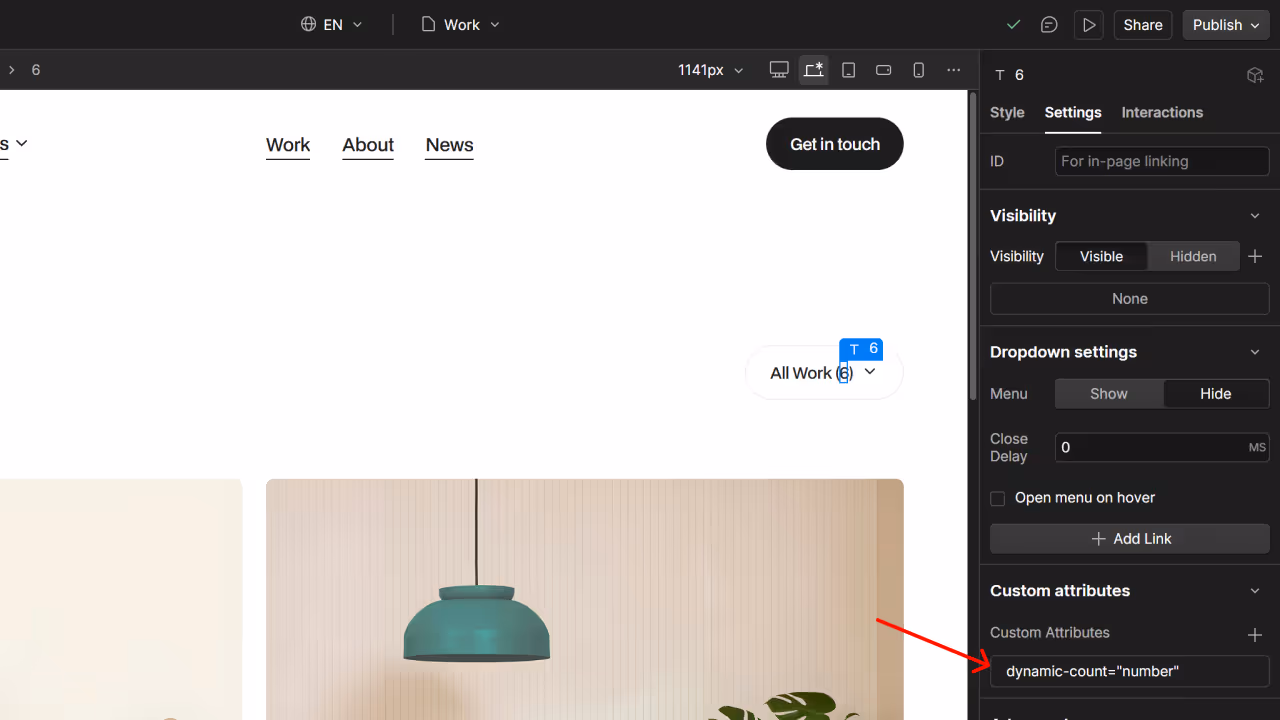Open the EN language dropdown
The height and width of the screenshot is (720, 1280).
pyautogui.click(x=330, y=24)
